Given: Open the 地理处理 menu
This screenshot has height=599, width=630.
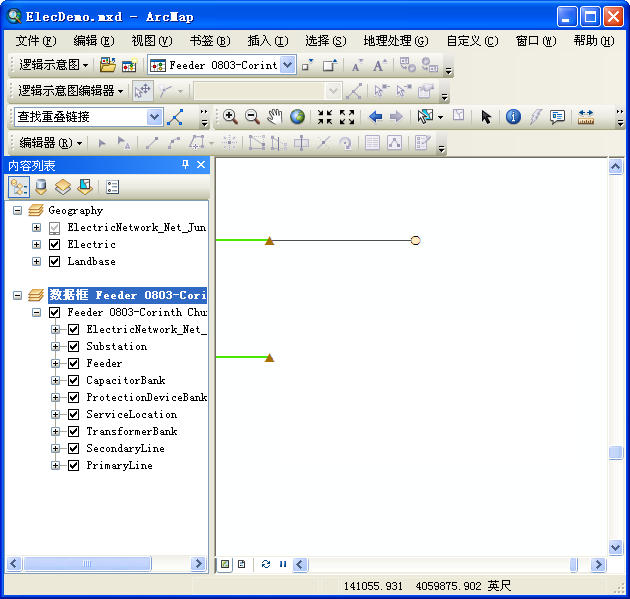Looking at the screenshot, I should (395, 41).
